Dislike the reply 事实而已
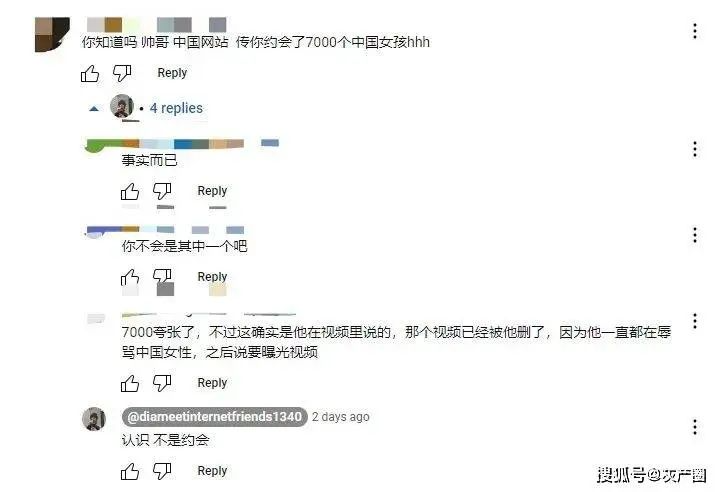This screenshot has width=721, height=492. tap(162, 191)
